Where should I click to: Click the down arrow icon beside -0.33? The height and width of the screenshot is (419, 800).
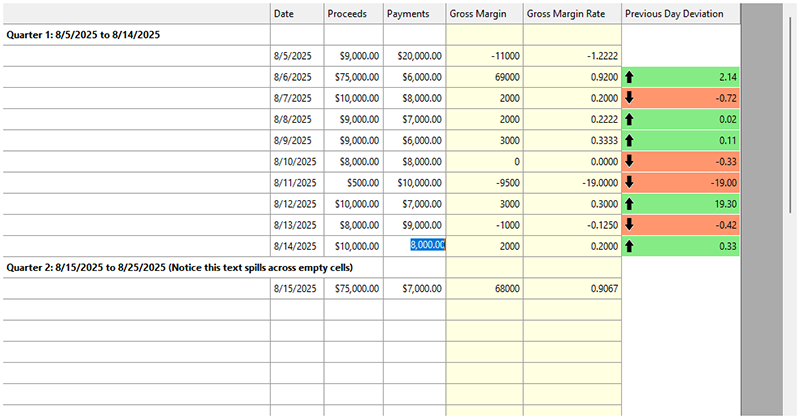[629, 161]
